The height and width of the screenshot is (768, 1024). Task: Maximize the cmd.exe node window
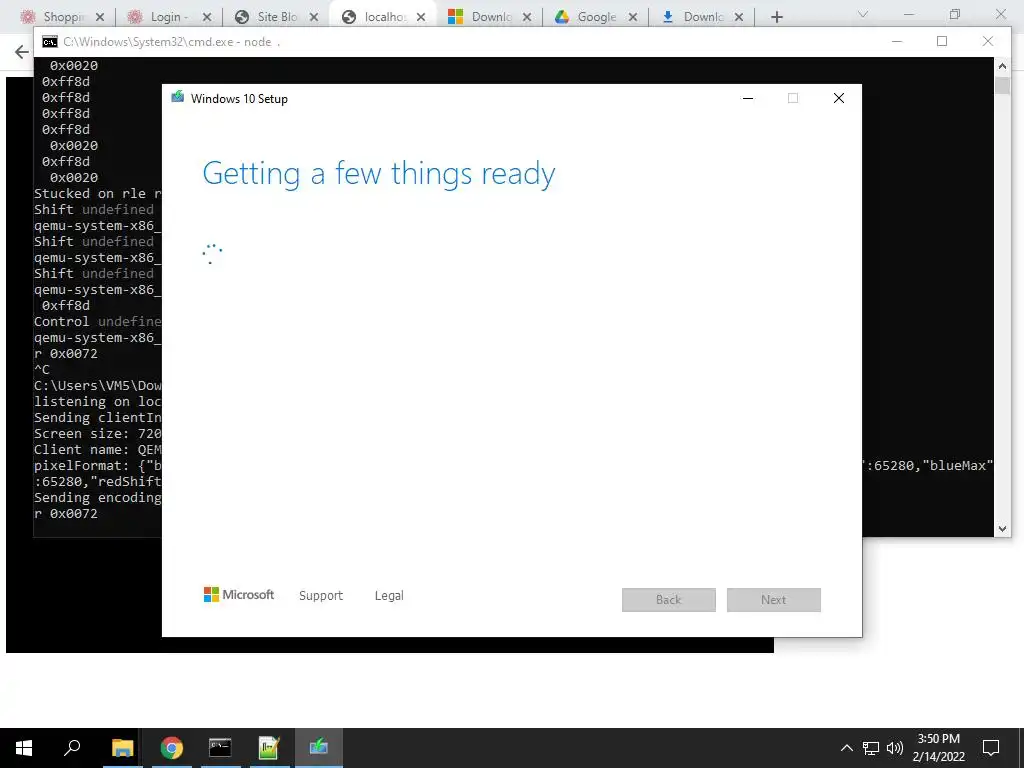tap(942, 41)
